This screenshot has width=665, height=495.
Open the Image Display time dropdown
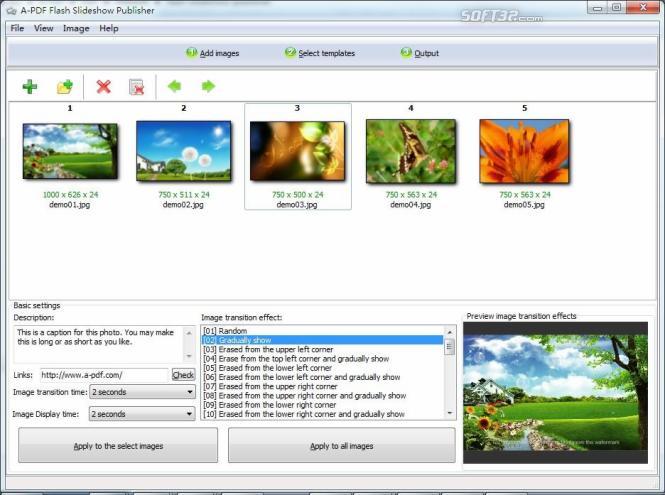click(142, 414)
